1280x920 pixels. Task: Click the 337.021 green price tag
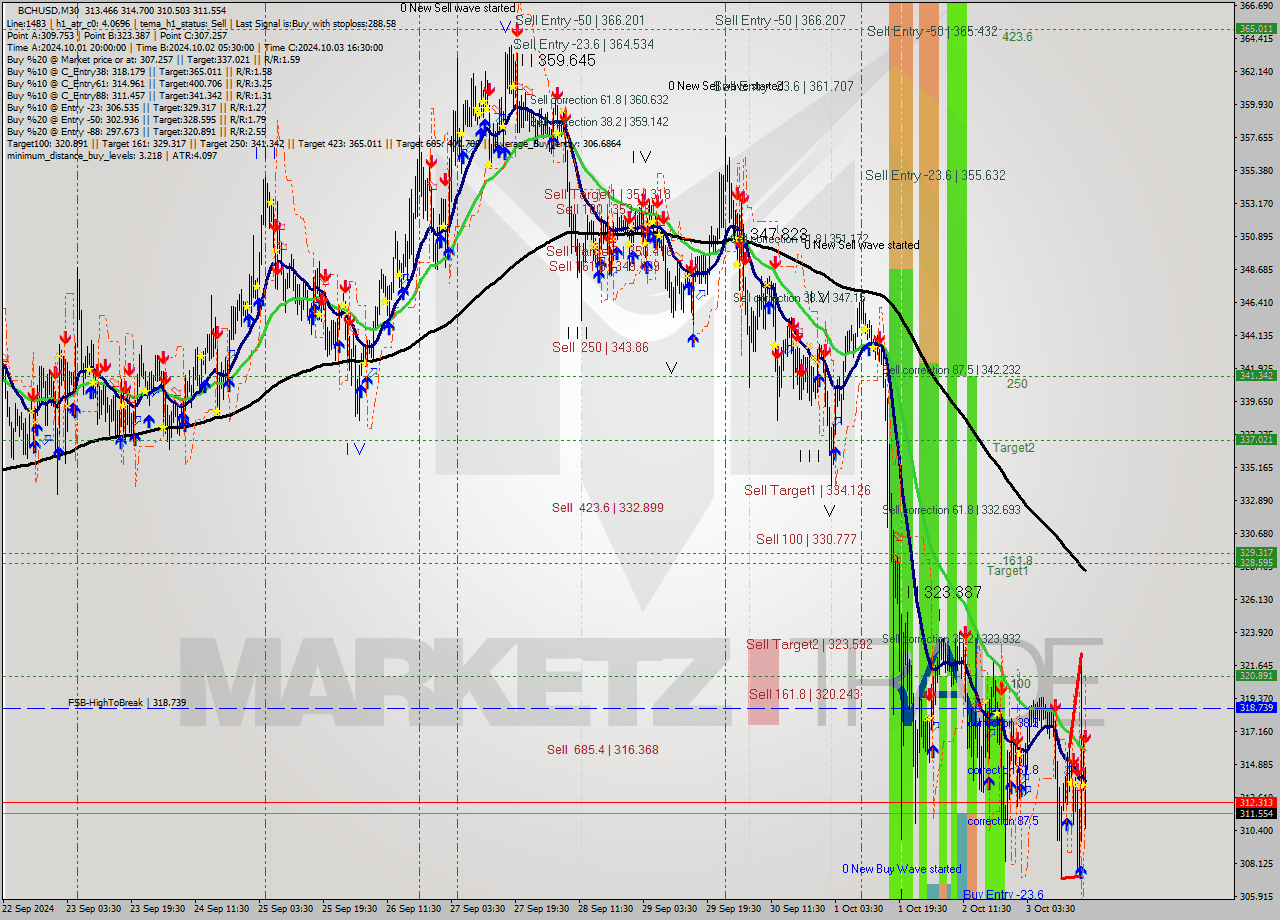coord(1257,439)
